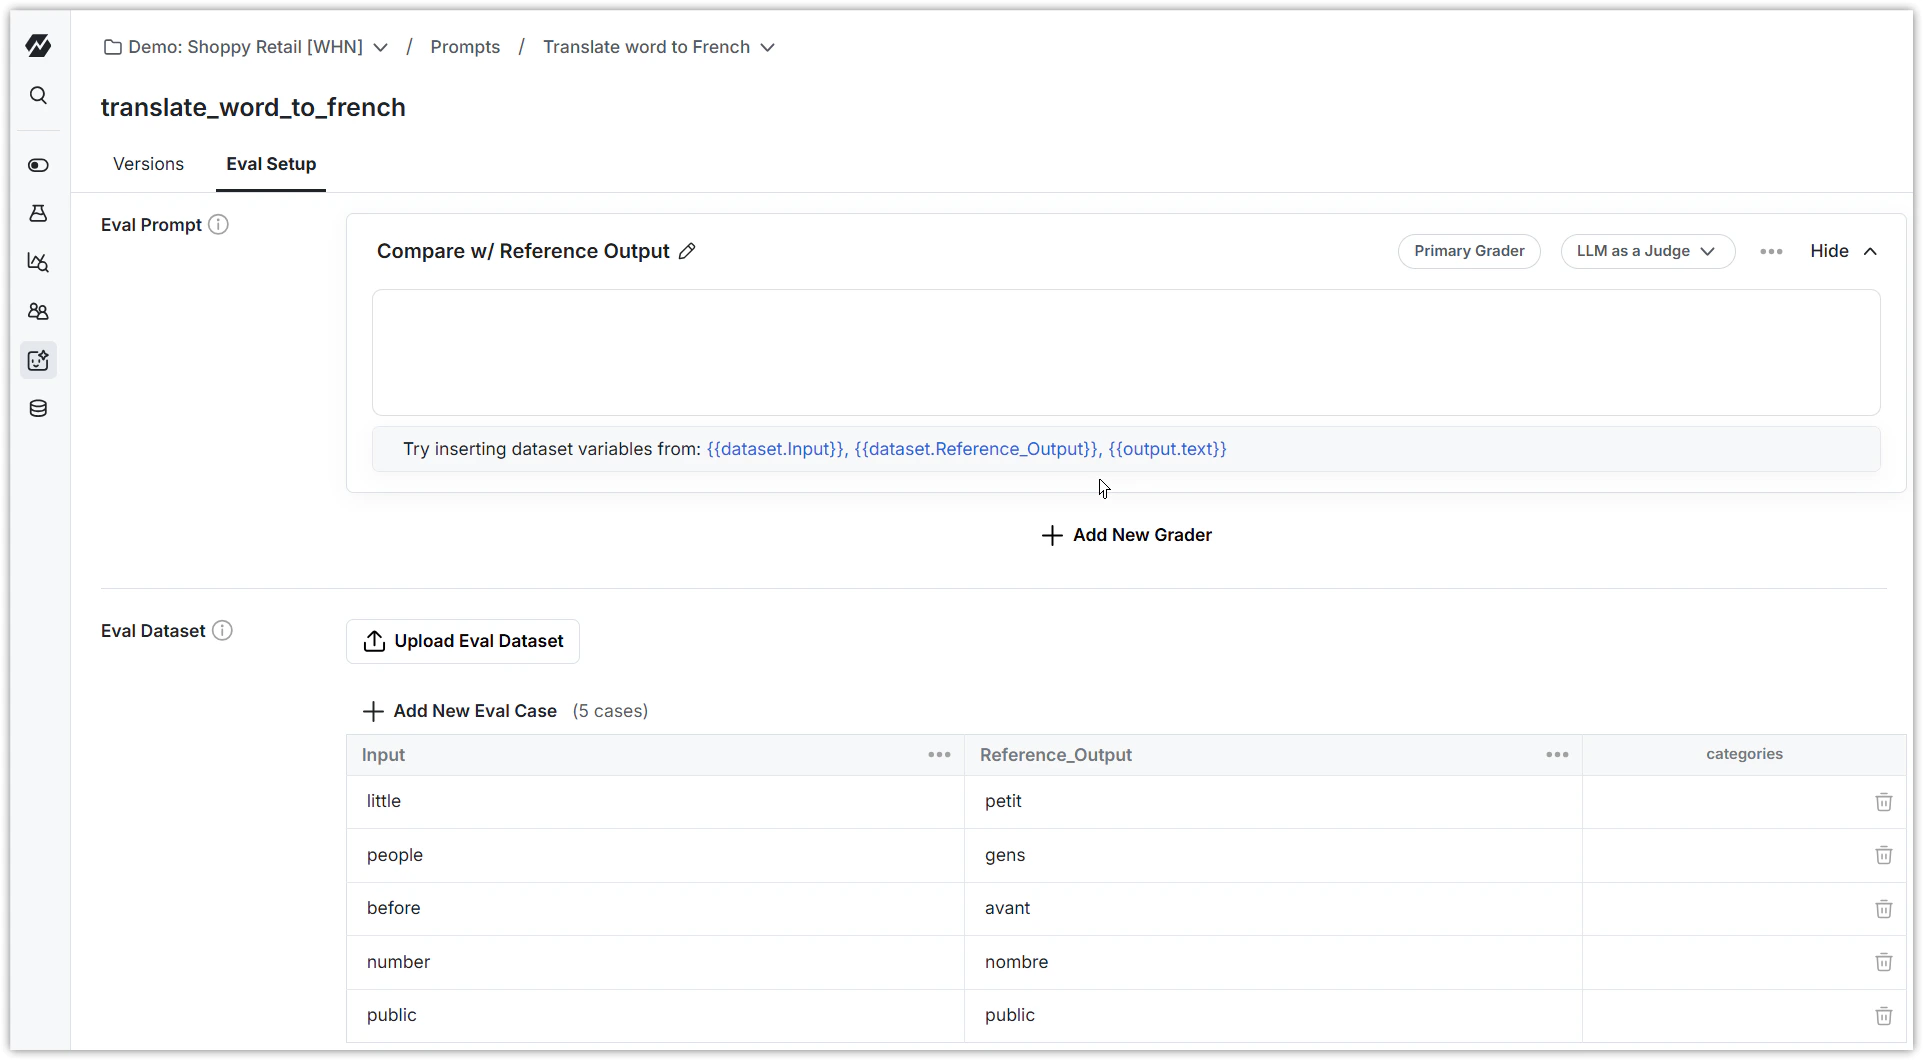Navigate to Prompts in the breadcrumb

[x=465, y=47]
